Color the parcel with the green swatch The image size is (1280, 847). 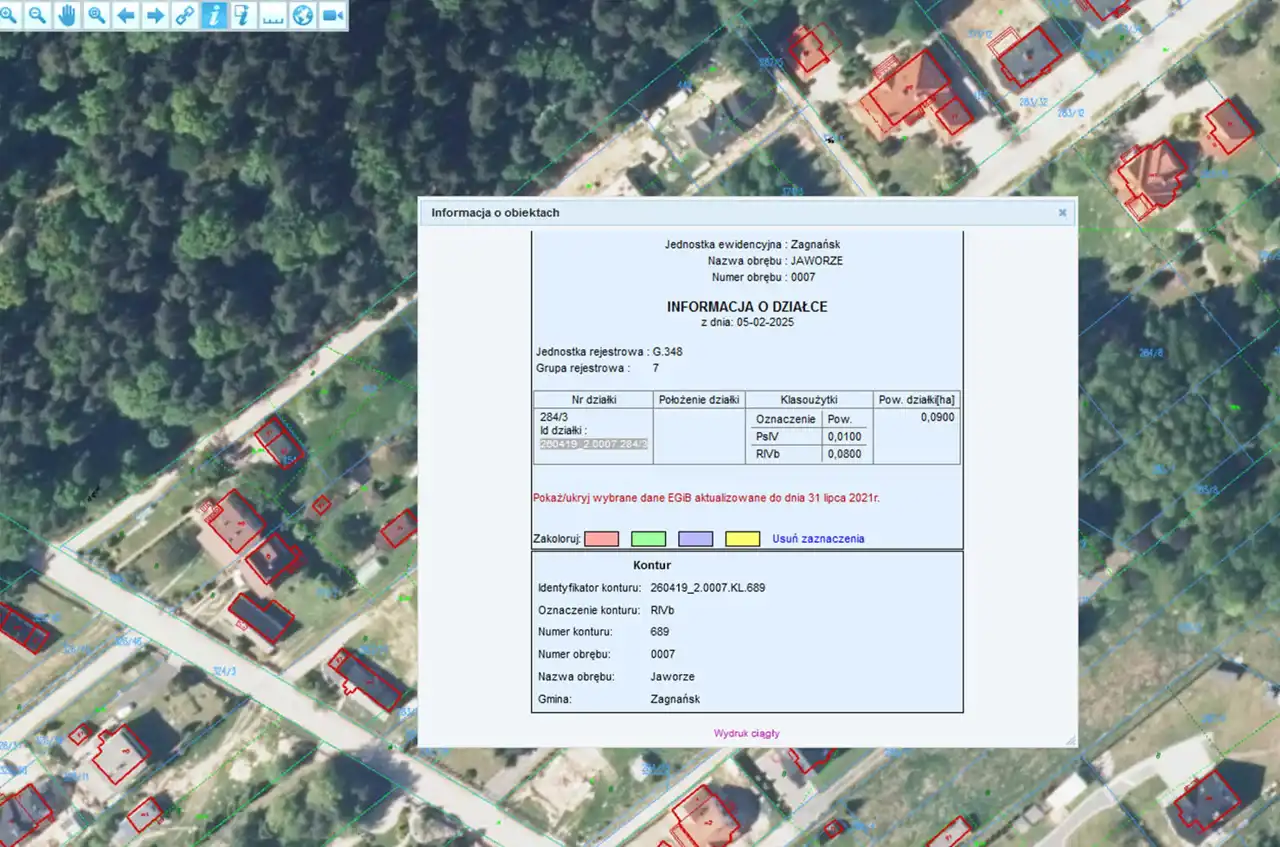(x=648, y=539)
